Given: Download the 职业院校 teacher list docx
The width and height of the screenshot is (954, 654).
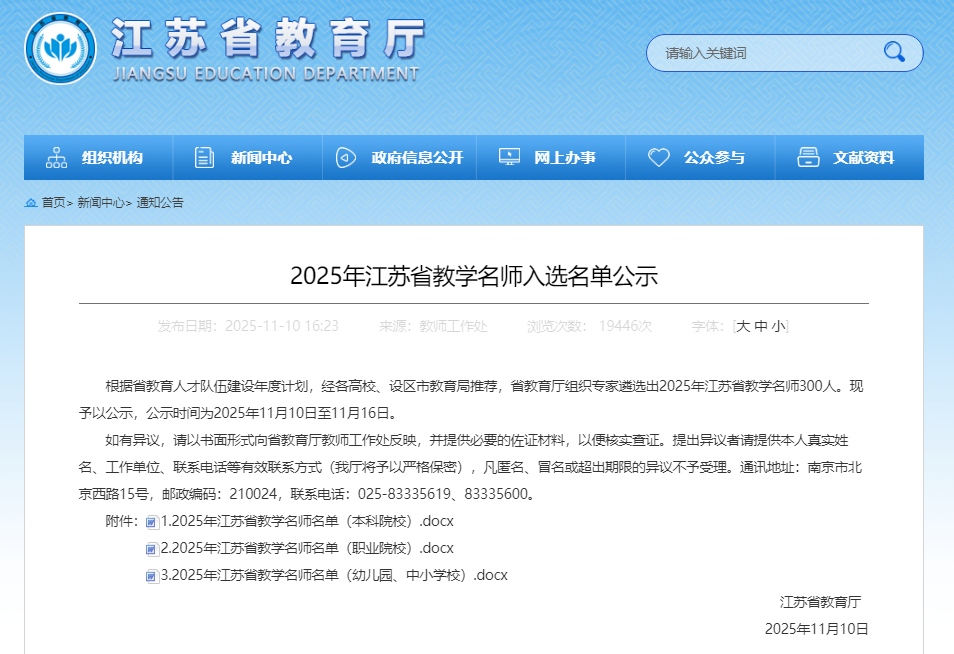Looking at the screenshot, I should [307, 548].
